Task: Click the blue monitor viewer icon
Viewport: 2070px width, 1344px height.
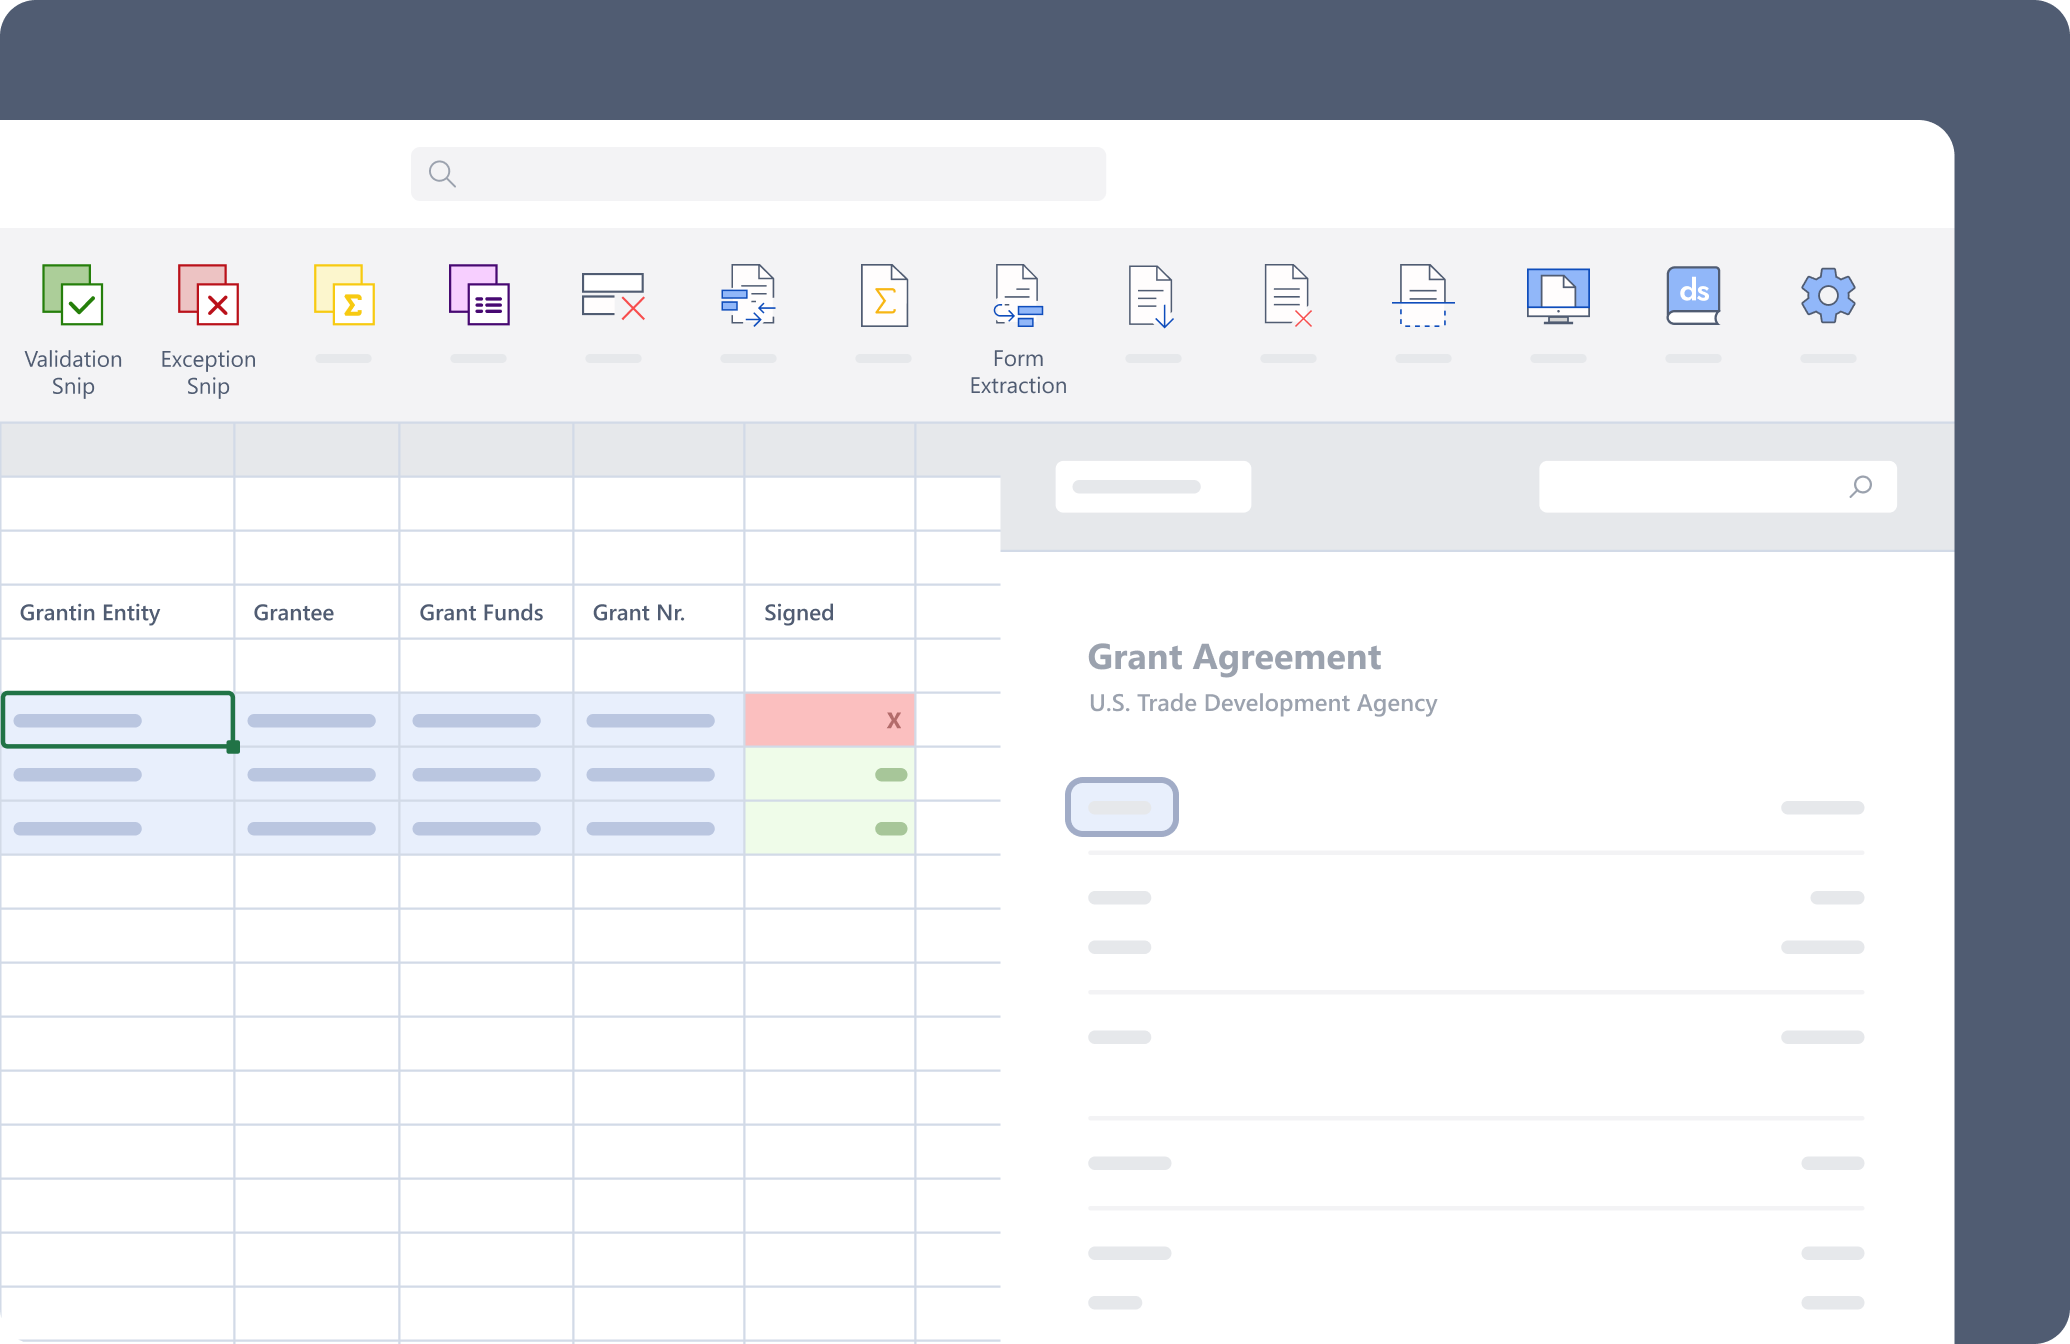Action: [1558, 295]
